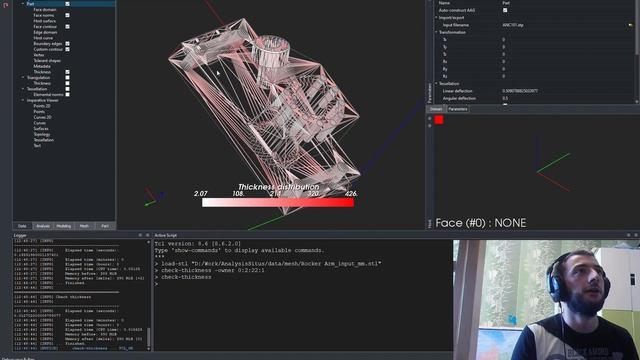Viewport: 640px width, 360px height.
Task: Click the browse icon beside Input filename
Action: (631, 25)
